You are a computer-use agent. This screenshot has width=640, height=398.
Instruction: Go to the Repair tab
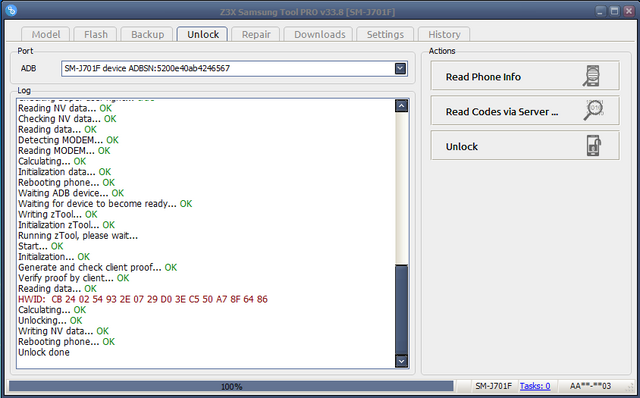click(x=256, y=34)
